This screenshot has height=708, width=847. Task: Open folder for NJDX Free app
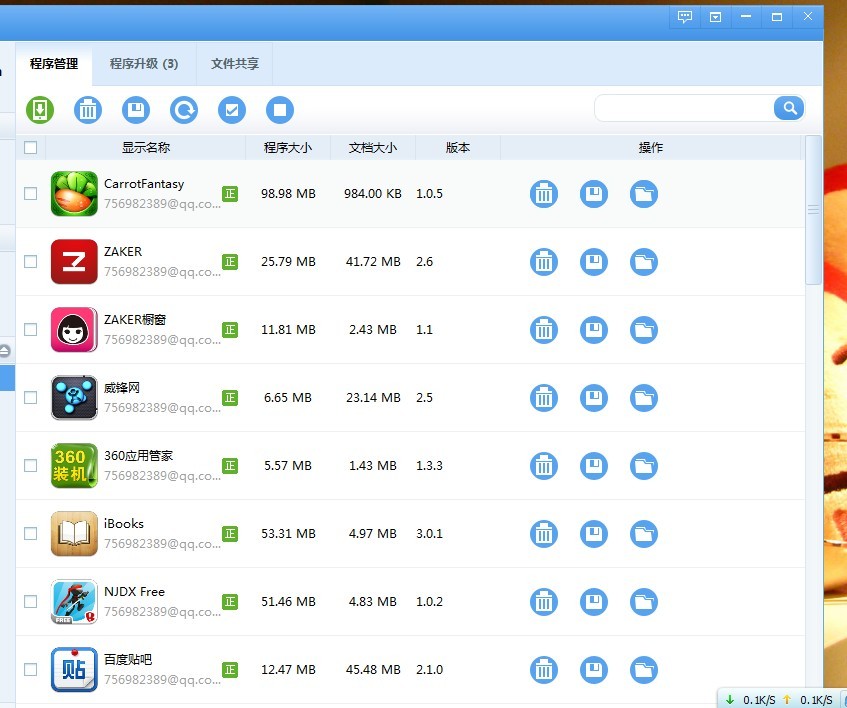coord(644,602)
